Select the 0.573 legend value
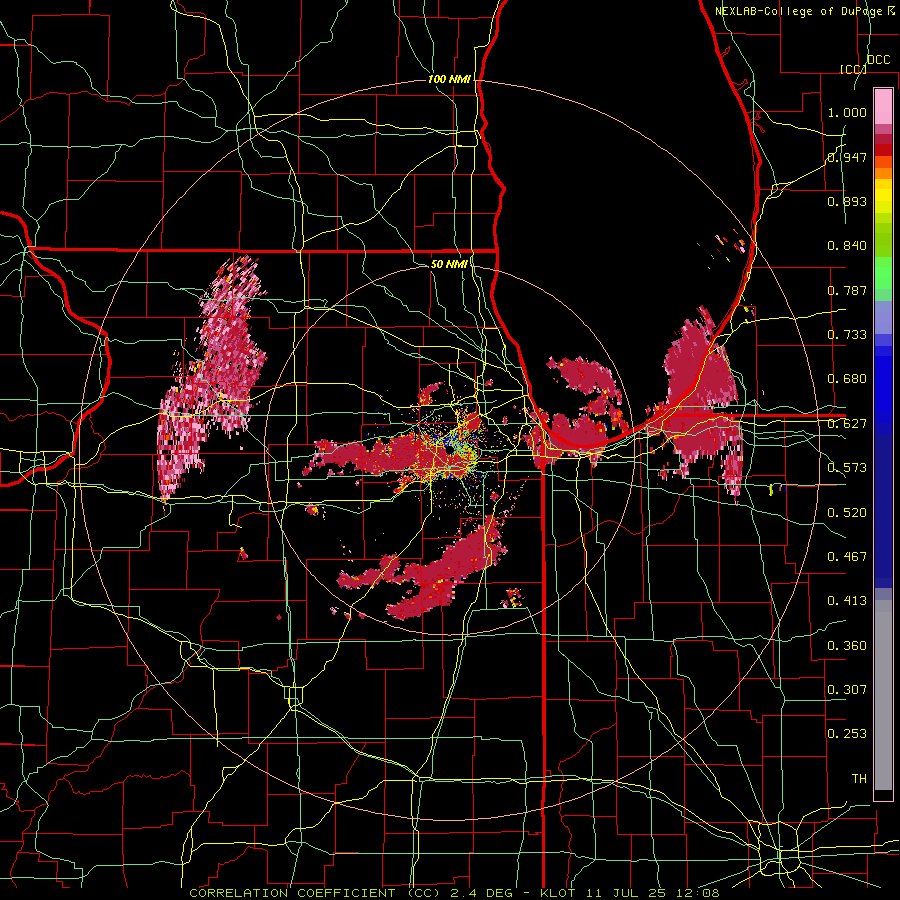This screenshot has height=900, width=900. click(x=847, y=468)
